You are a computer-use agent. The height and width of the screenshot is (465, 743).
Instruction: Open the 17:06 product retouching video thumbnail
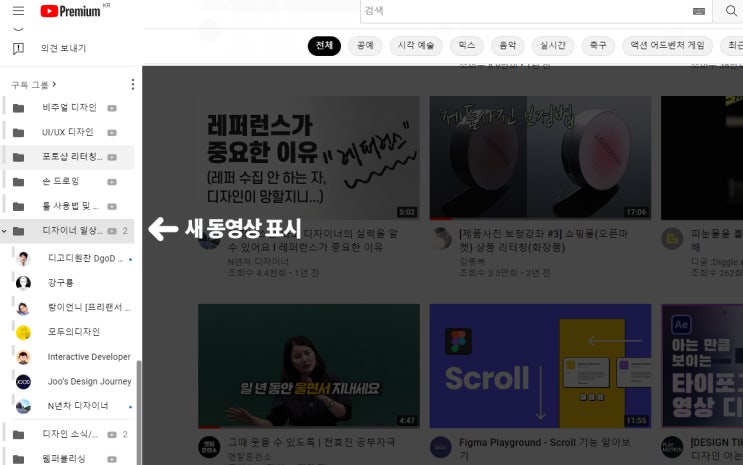540,158
